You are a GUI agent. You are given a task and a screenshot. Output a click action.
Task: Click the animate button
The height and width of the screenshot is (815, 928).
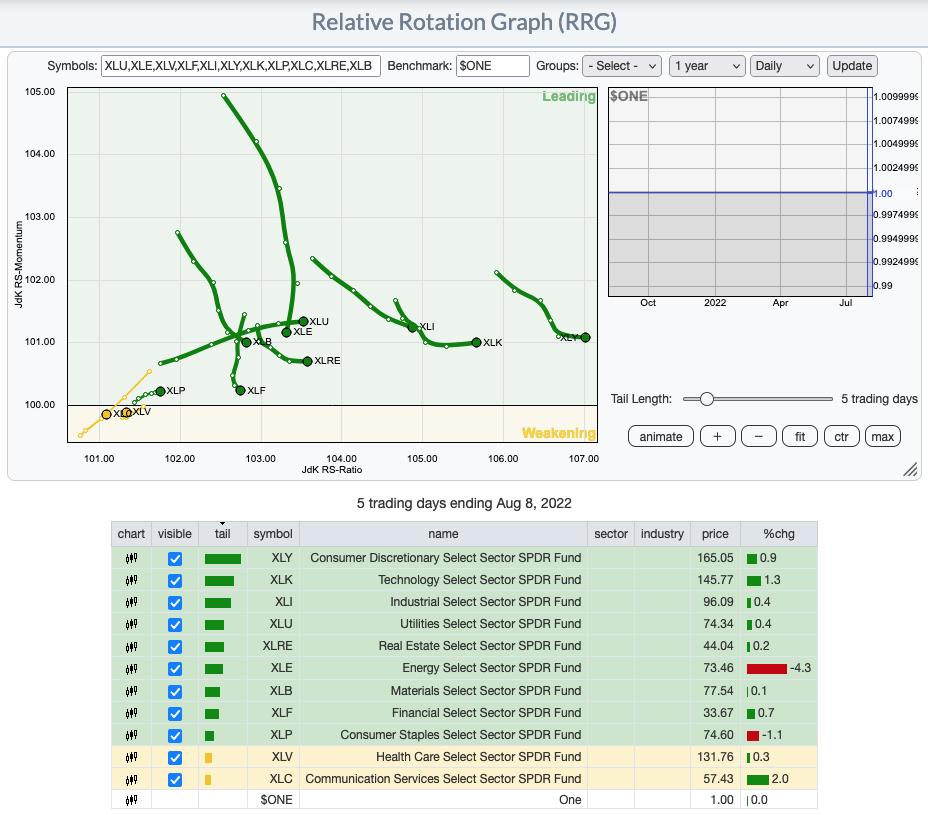coord(660,437)
